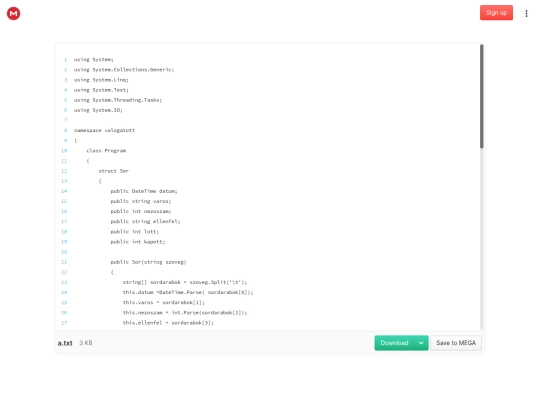
Task: Click line 'this.datum =DateTime.Parse('
Action: pos(188,292)
